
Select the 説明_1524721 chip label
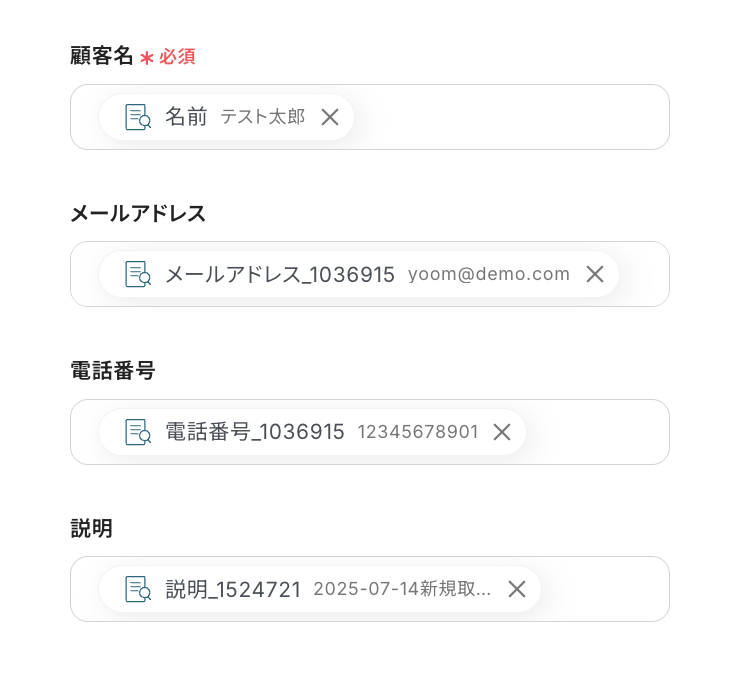[233, 589]
